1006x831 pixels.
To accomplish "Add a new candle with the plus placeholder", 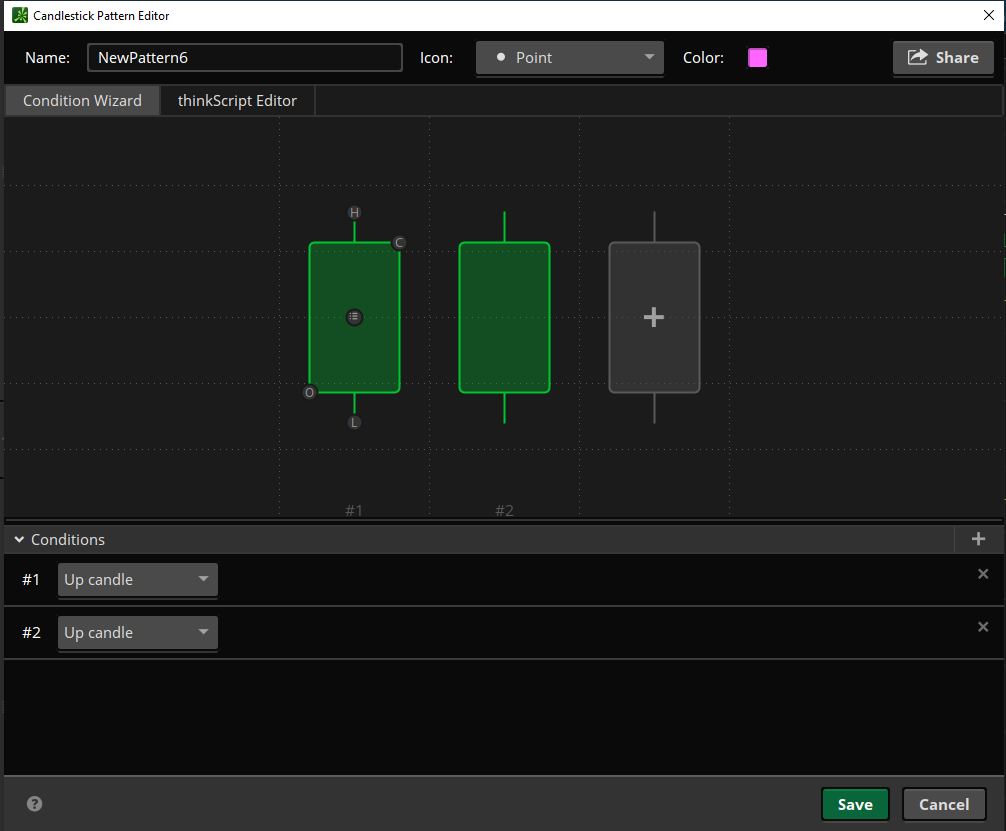I will point(654,317).
